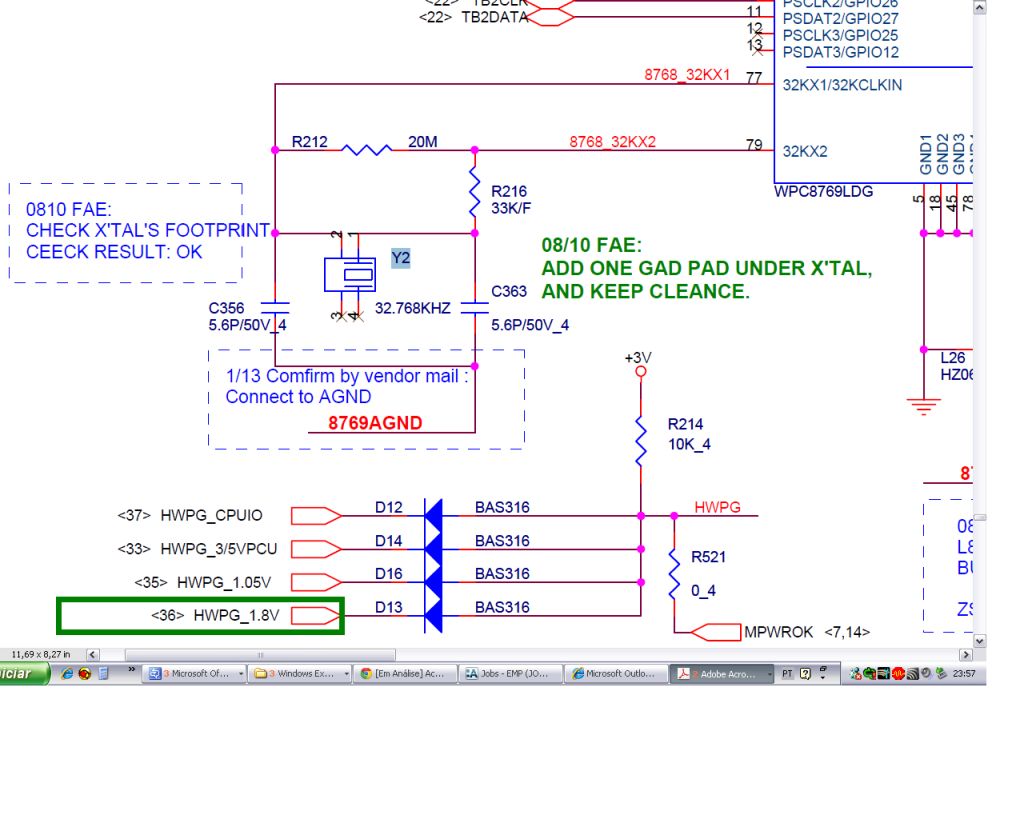Switch to the Microsoft Outlook window
The height and width of the screenshot is (819, 1024).
(x=616, y=674)
